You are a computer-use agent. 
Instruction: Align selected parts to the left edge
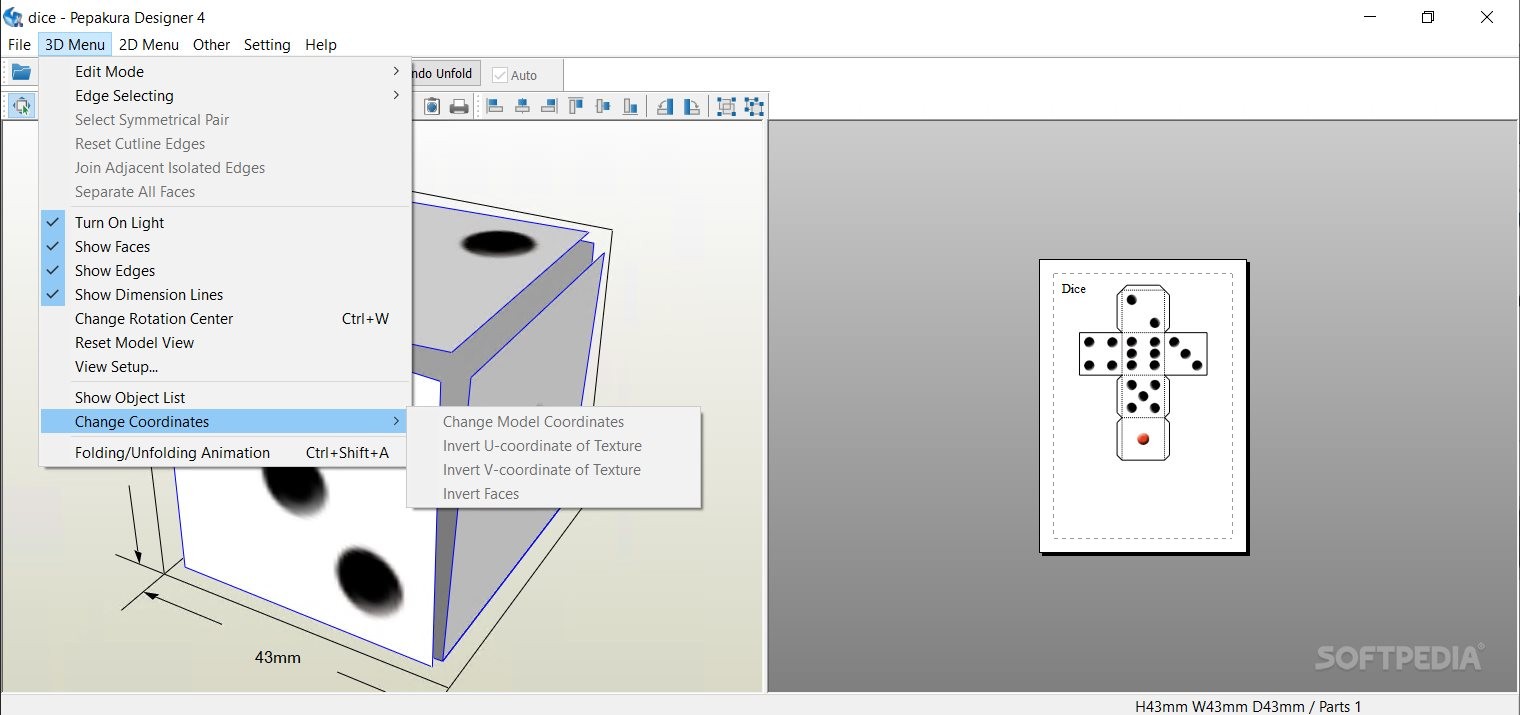(495, 106)
